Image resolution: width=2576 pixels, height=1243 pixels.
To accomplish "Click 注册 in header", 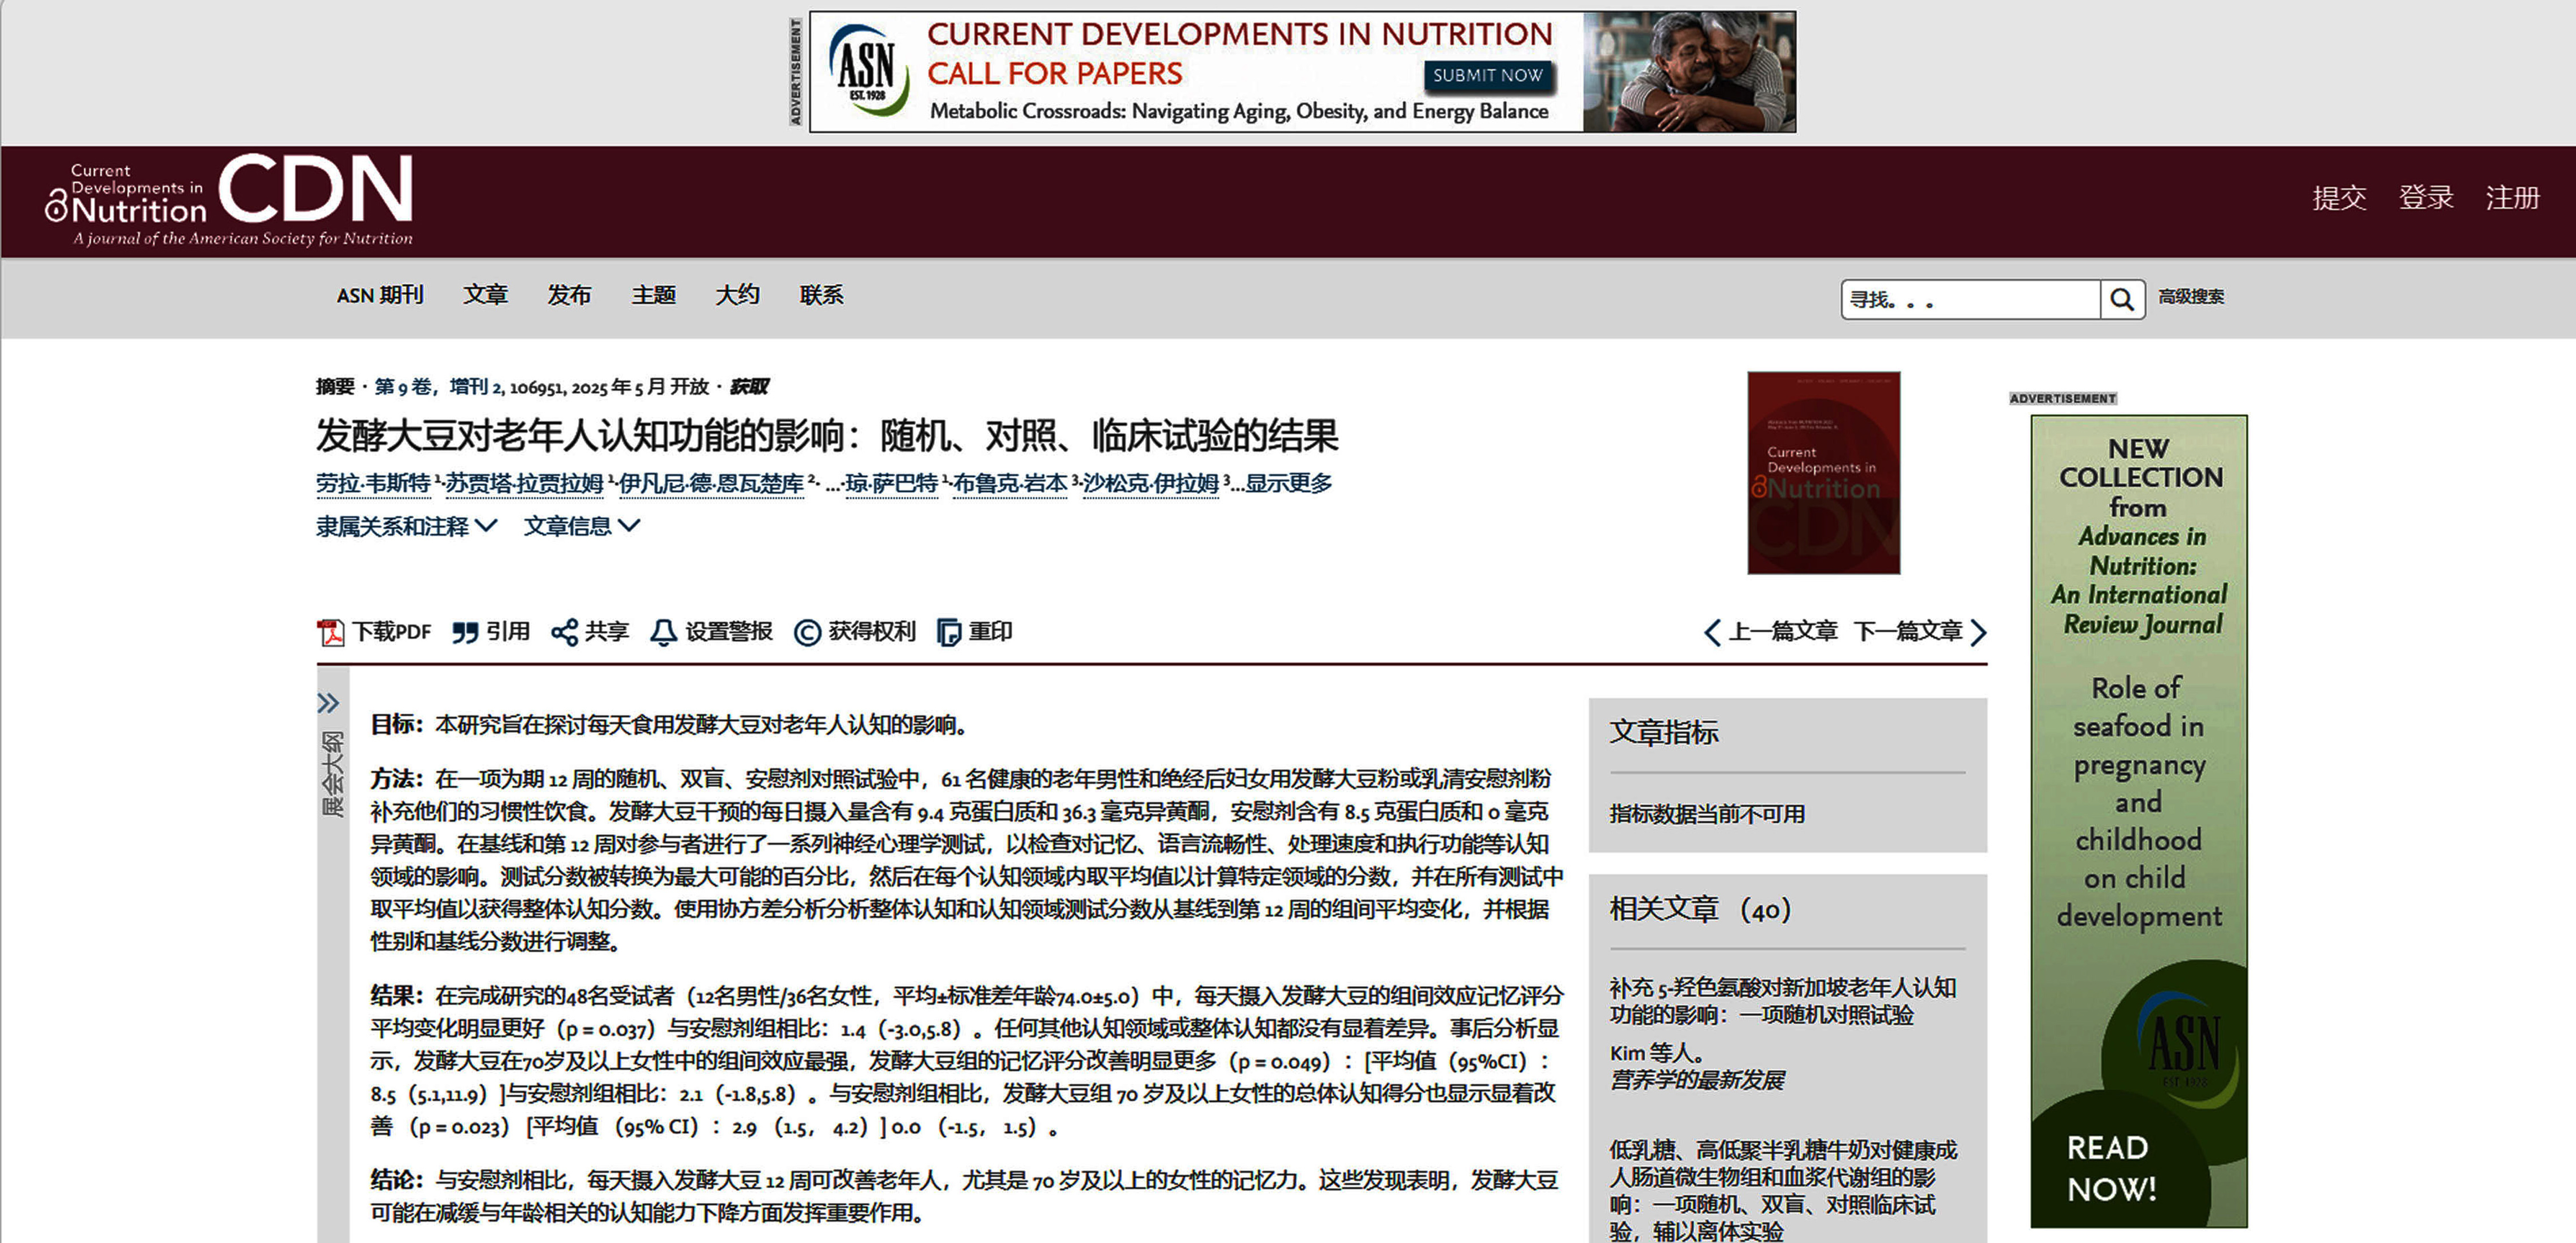I will point(2513,198).
